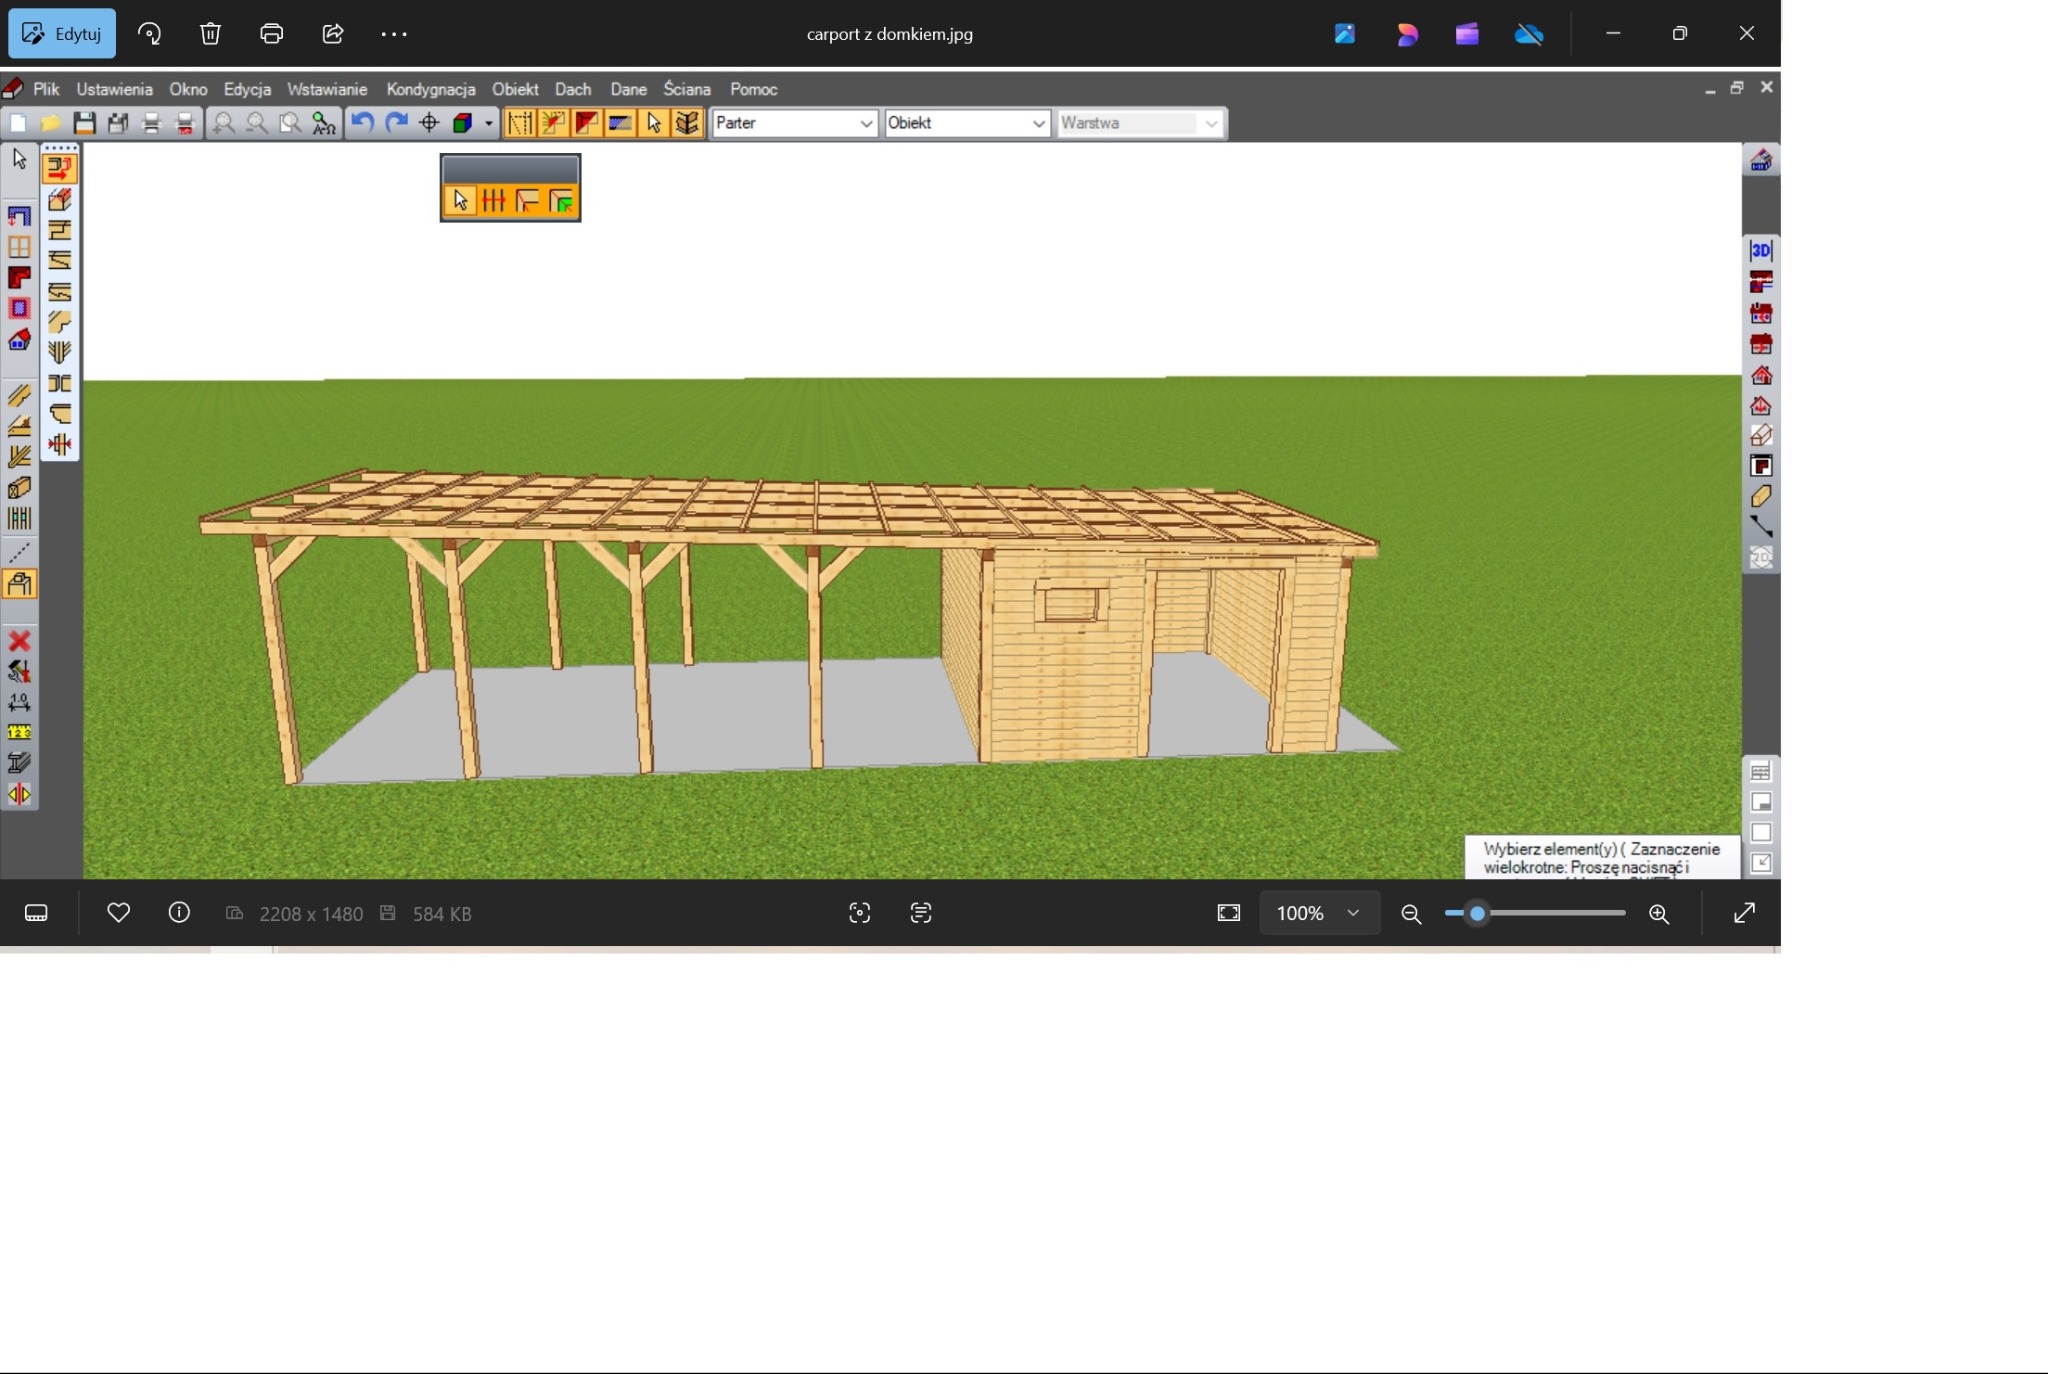Open the Parter floor dropdown
The height and width of the screenshot is (1374, 2048).
(865, 123)
